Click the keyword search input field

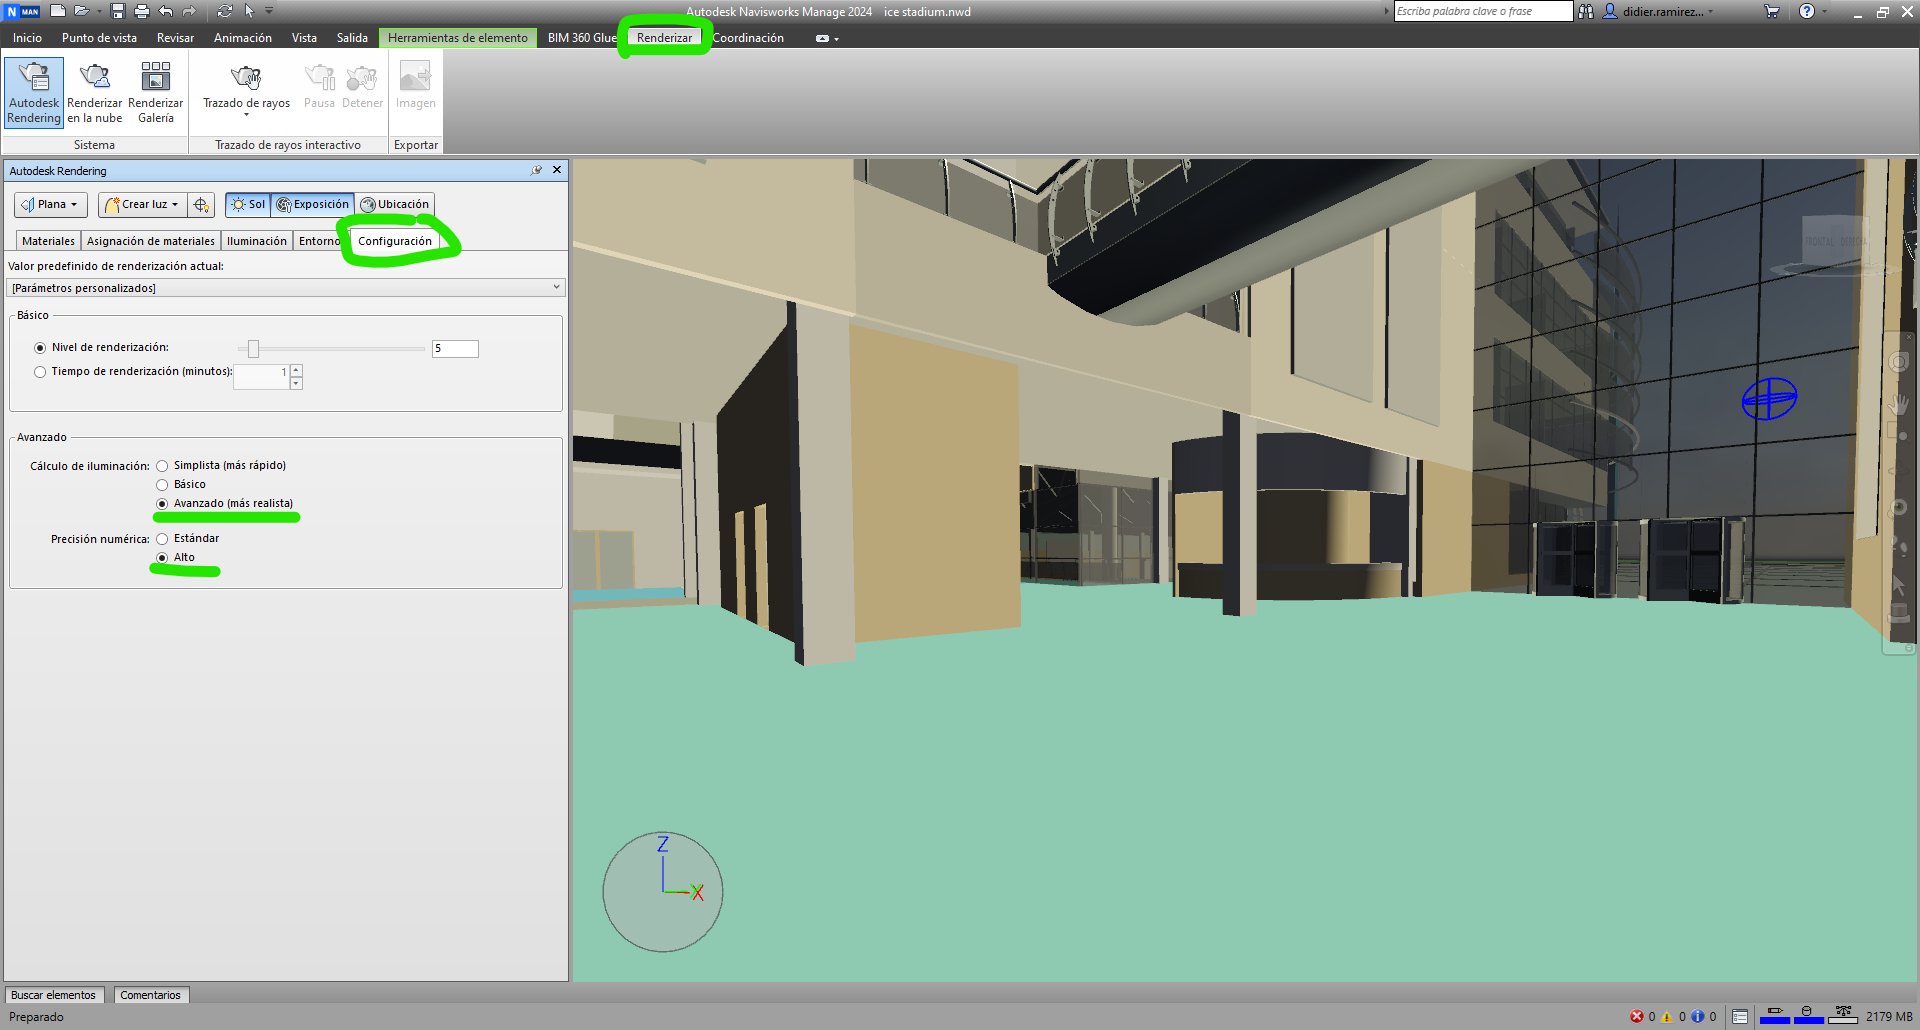(1483, 11)
